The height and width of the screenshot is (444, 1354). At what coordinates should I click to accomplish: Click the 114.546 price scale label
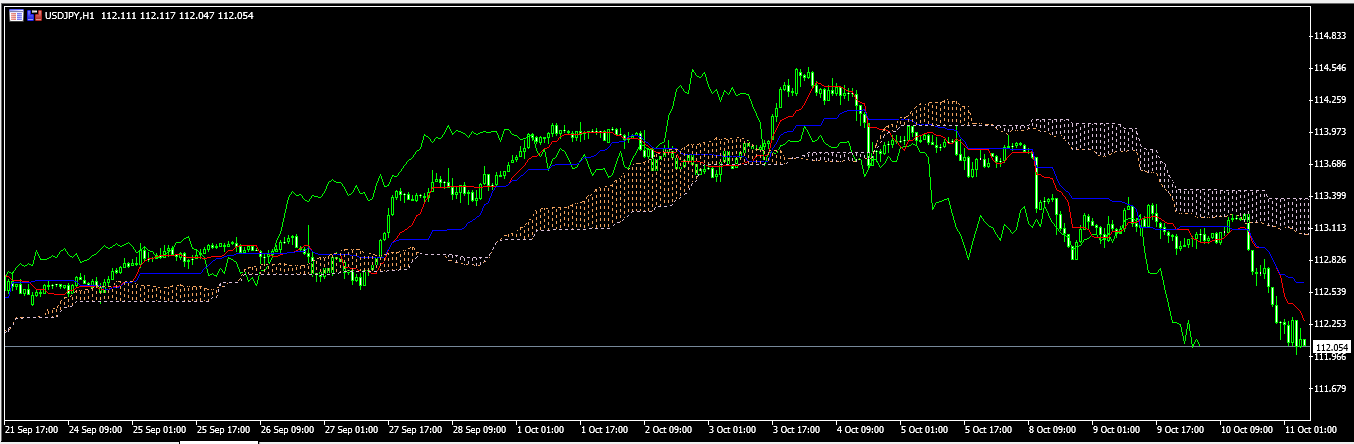click(x=1331, y=68)
